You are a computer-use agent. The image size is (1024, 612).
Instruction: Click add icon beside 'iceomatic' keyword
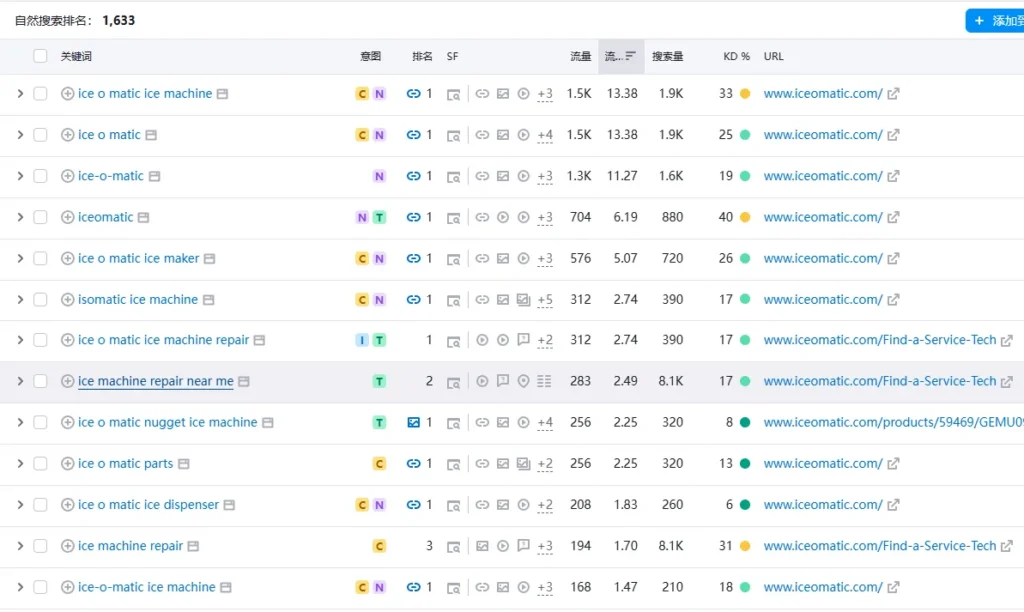67,217
